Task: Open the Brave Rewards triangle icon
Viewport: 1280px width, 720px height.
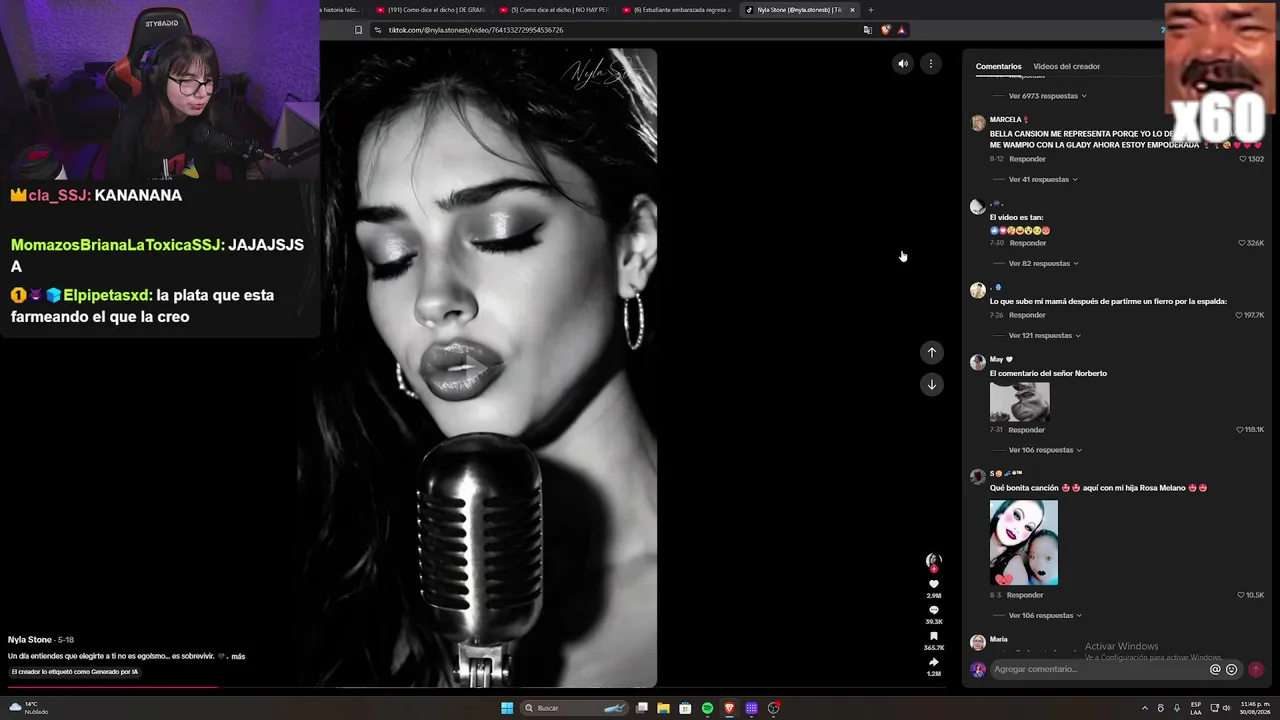Action: 901,30
